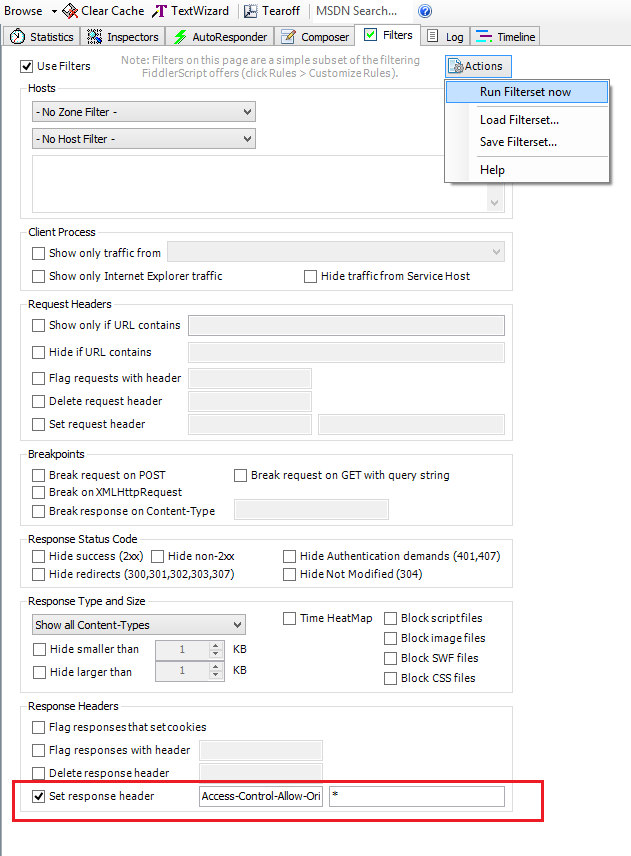
Task: Check Hide Not Modified (304)
Action: [x=289, y=574]
